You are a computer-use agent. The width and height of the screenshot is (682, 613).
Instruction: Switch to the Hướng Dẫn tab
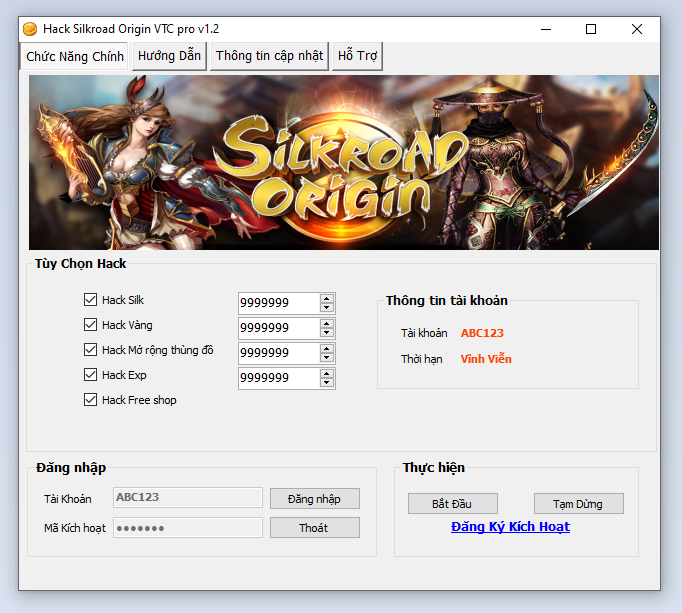170,56
